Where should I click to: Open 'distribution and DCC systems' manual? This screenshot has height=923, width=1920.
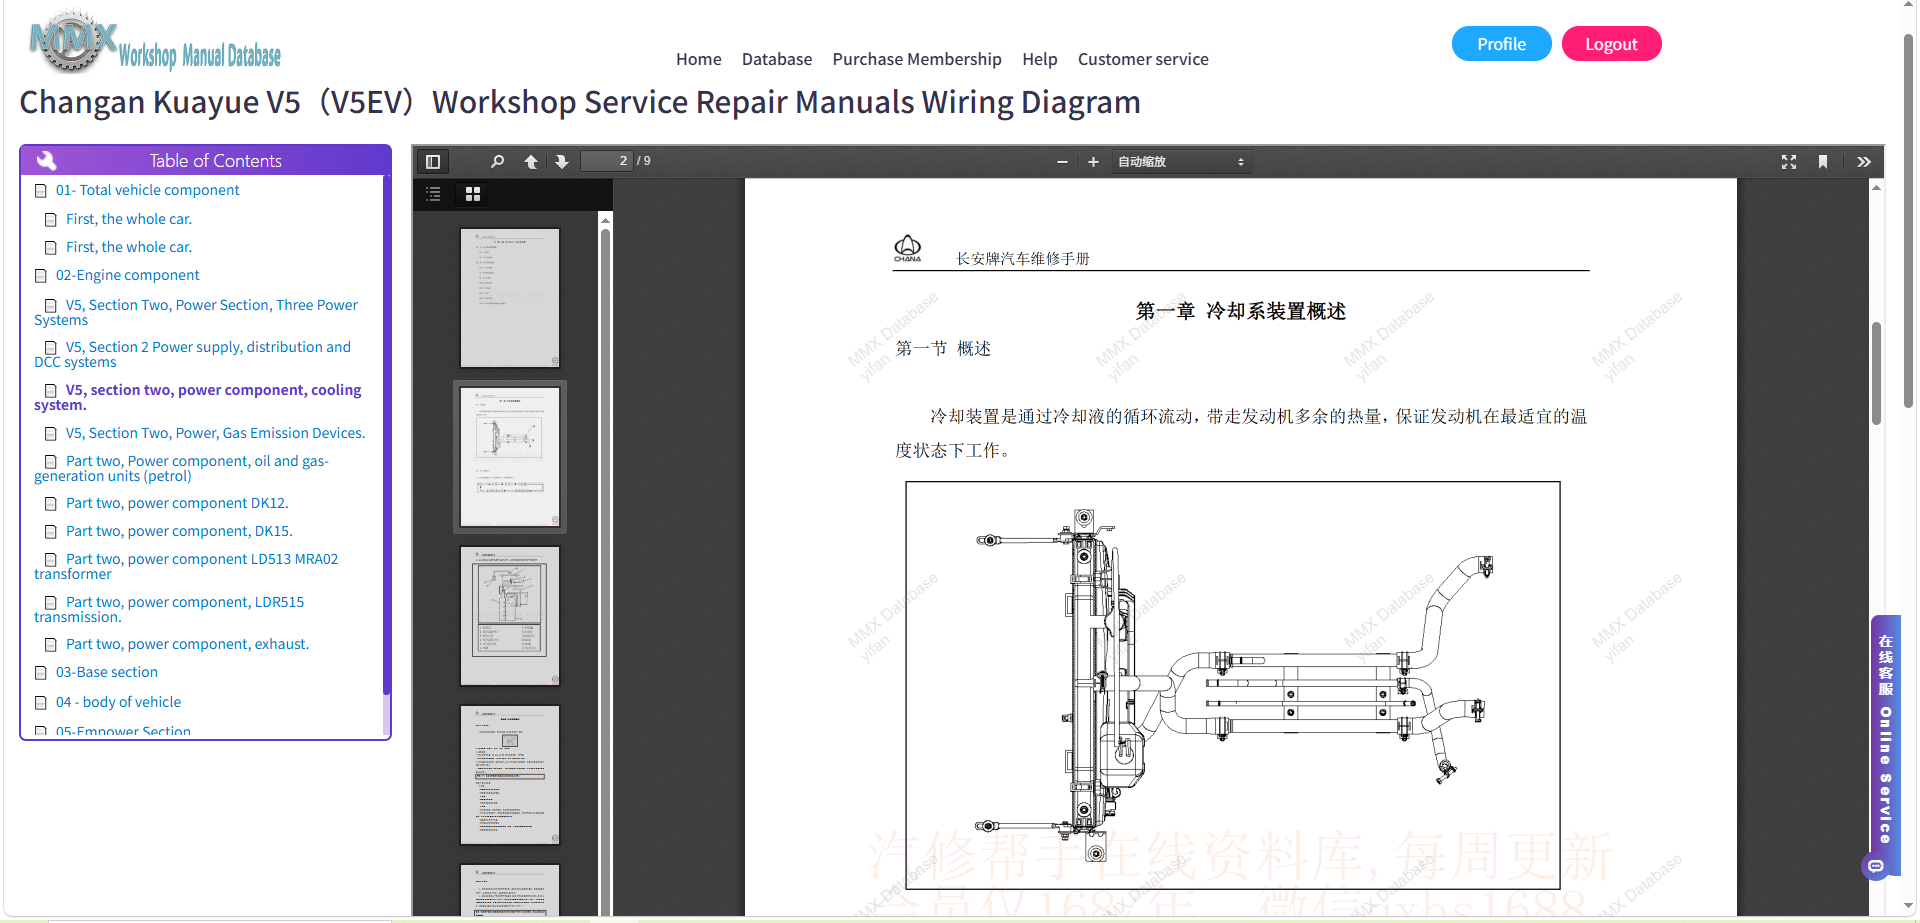coord(192,354)
